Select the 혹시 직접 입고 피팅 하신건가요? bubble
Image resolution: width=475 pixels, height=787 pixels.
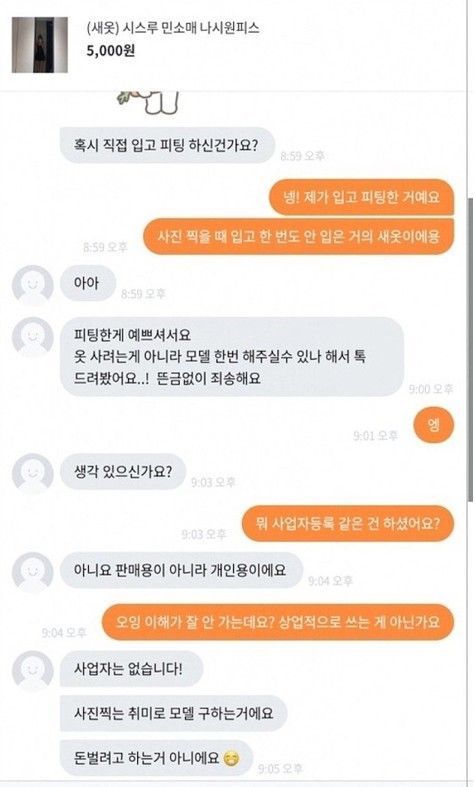tap(167, 146)
